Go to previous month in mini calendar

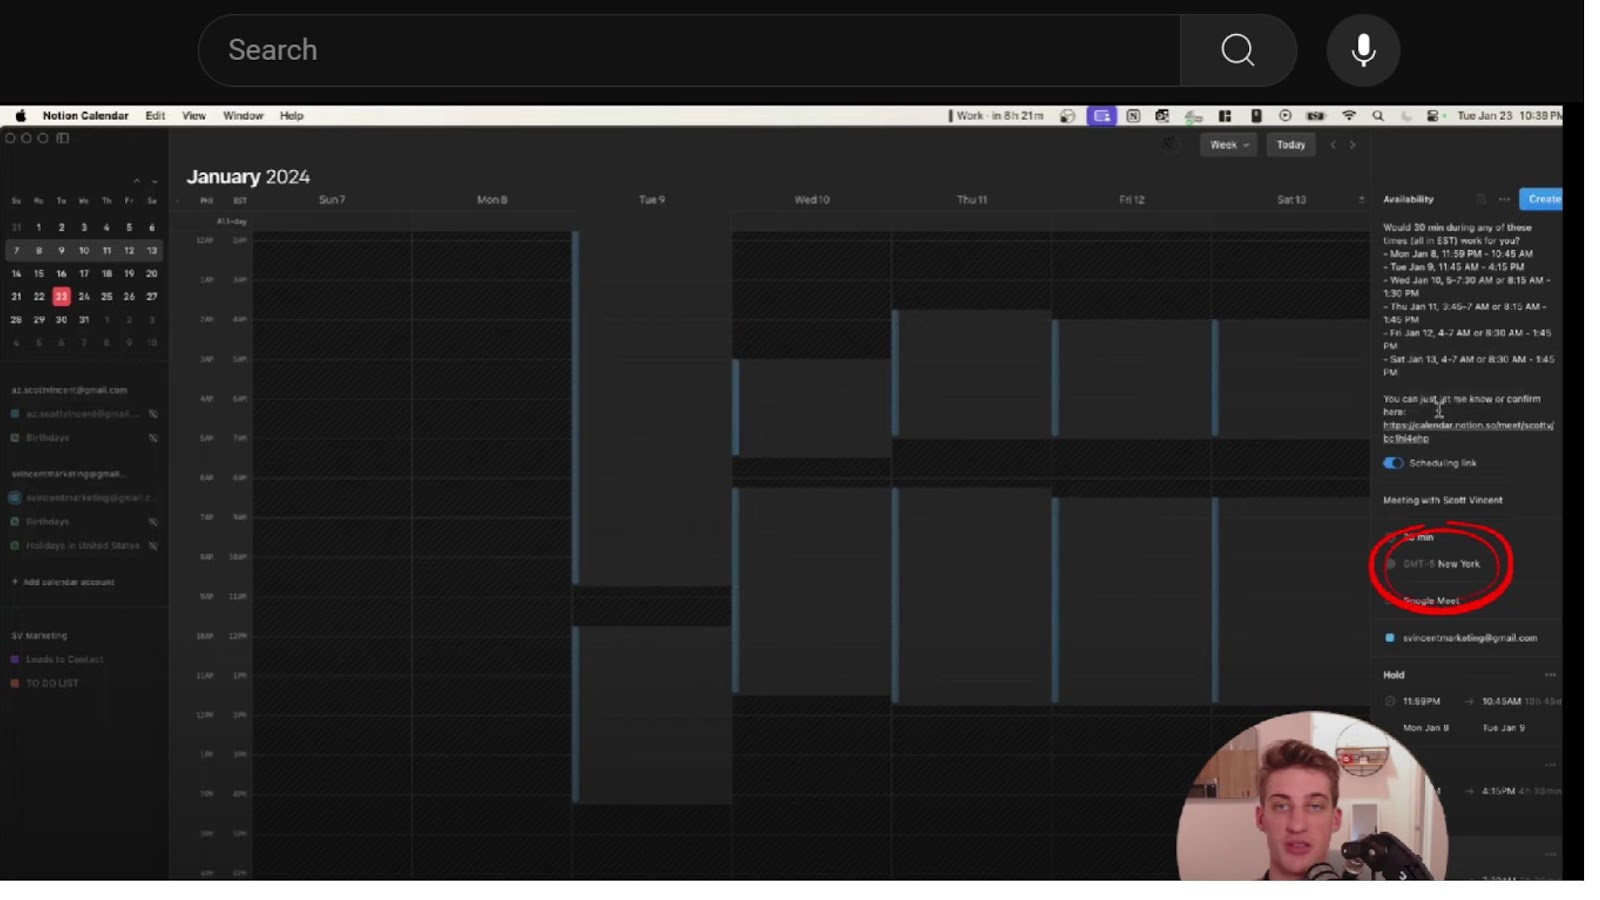(x=136, y=181)
